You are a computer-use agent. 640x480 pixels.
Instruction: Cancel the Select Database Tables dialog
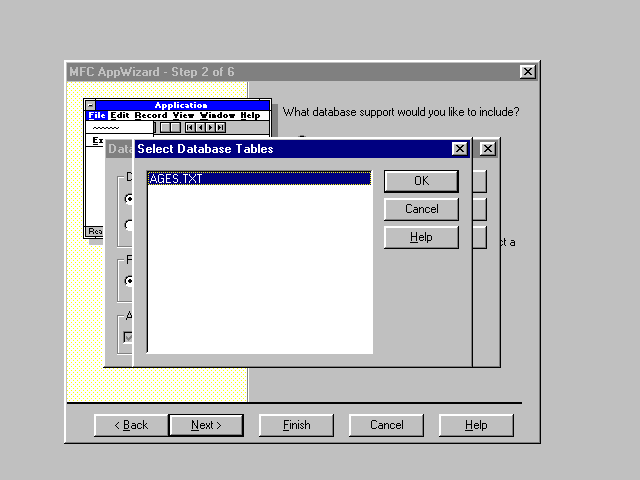[x=421, y=209]
